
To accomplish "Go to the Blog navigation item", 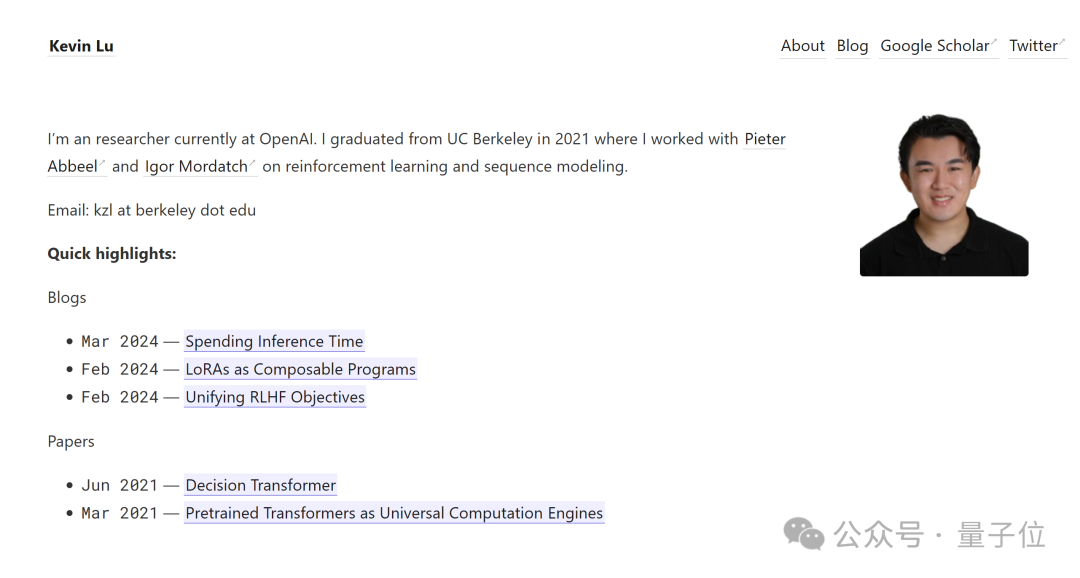I will point(852,46).
